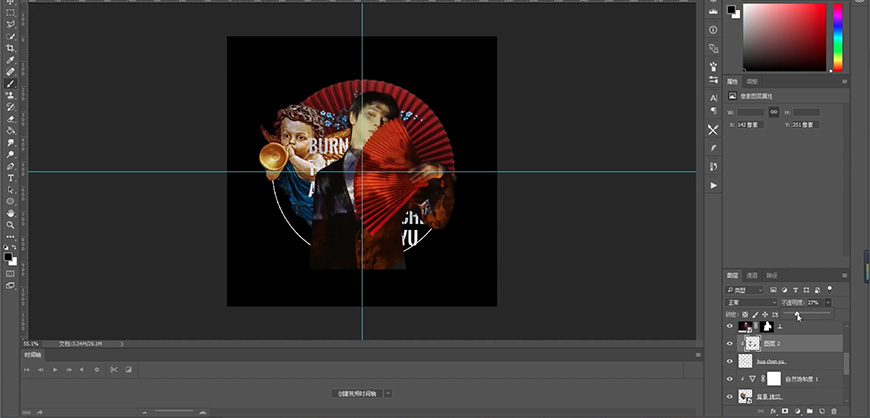Screen dimensions: 870x418
Task: Play the timeline
Action: point(55,370)
